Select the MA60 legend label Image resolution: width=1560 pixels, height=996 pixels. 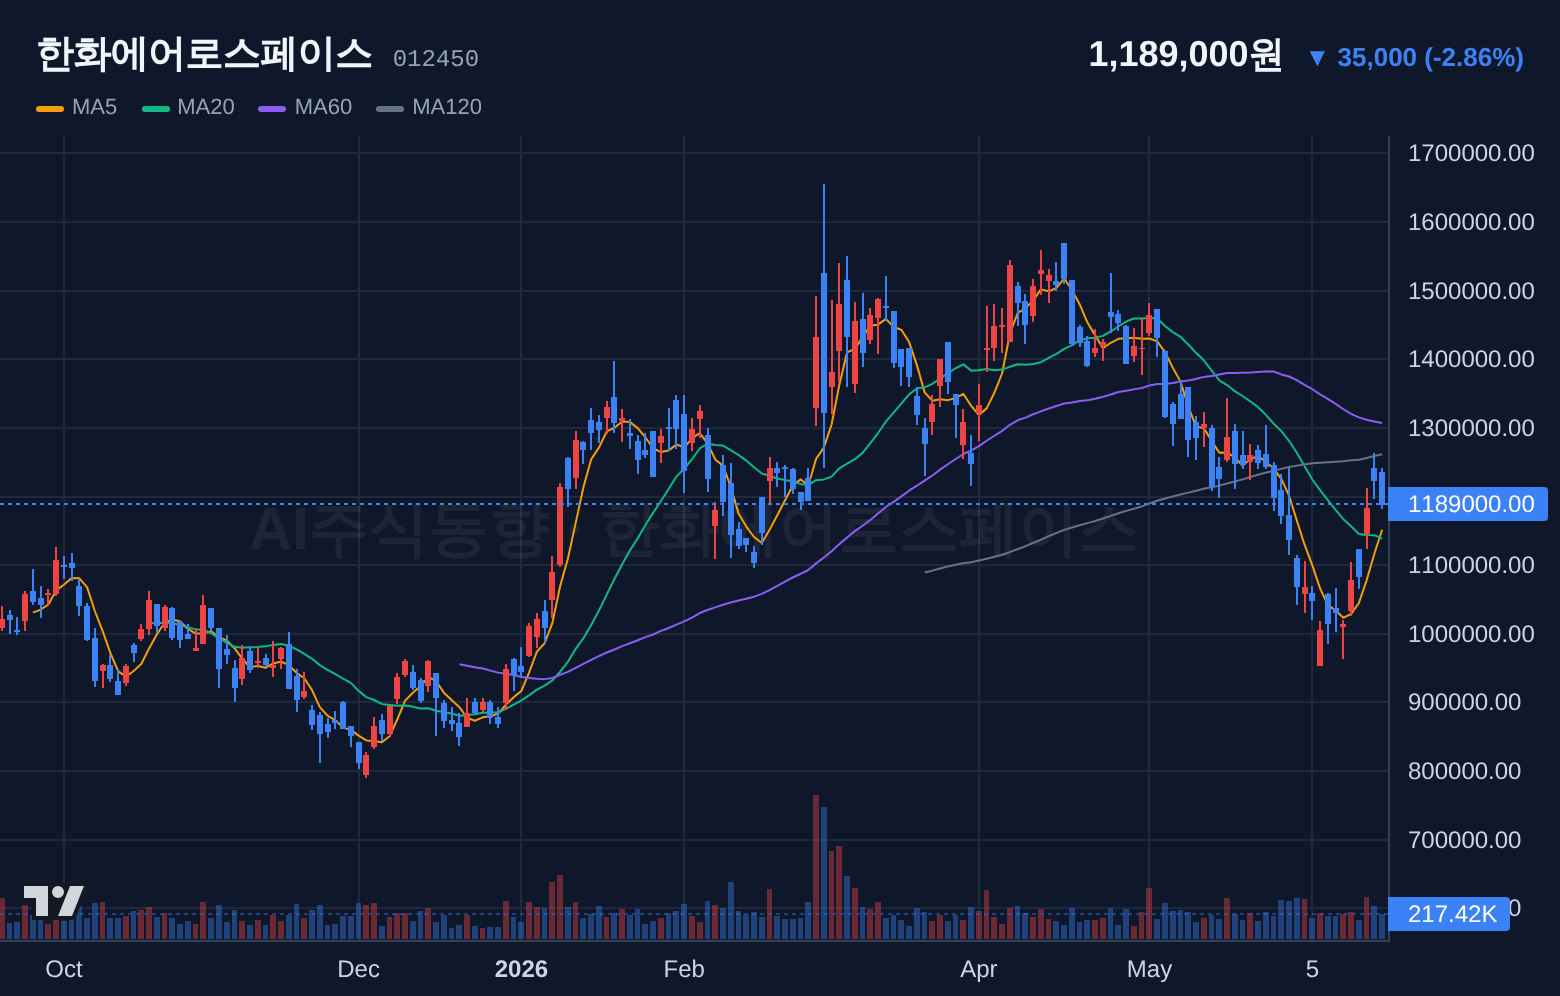click(323, 107)
